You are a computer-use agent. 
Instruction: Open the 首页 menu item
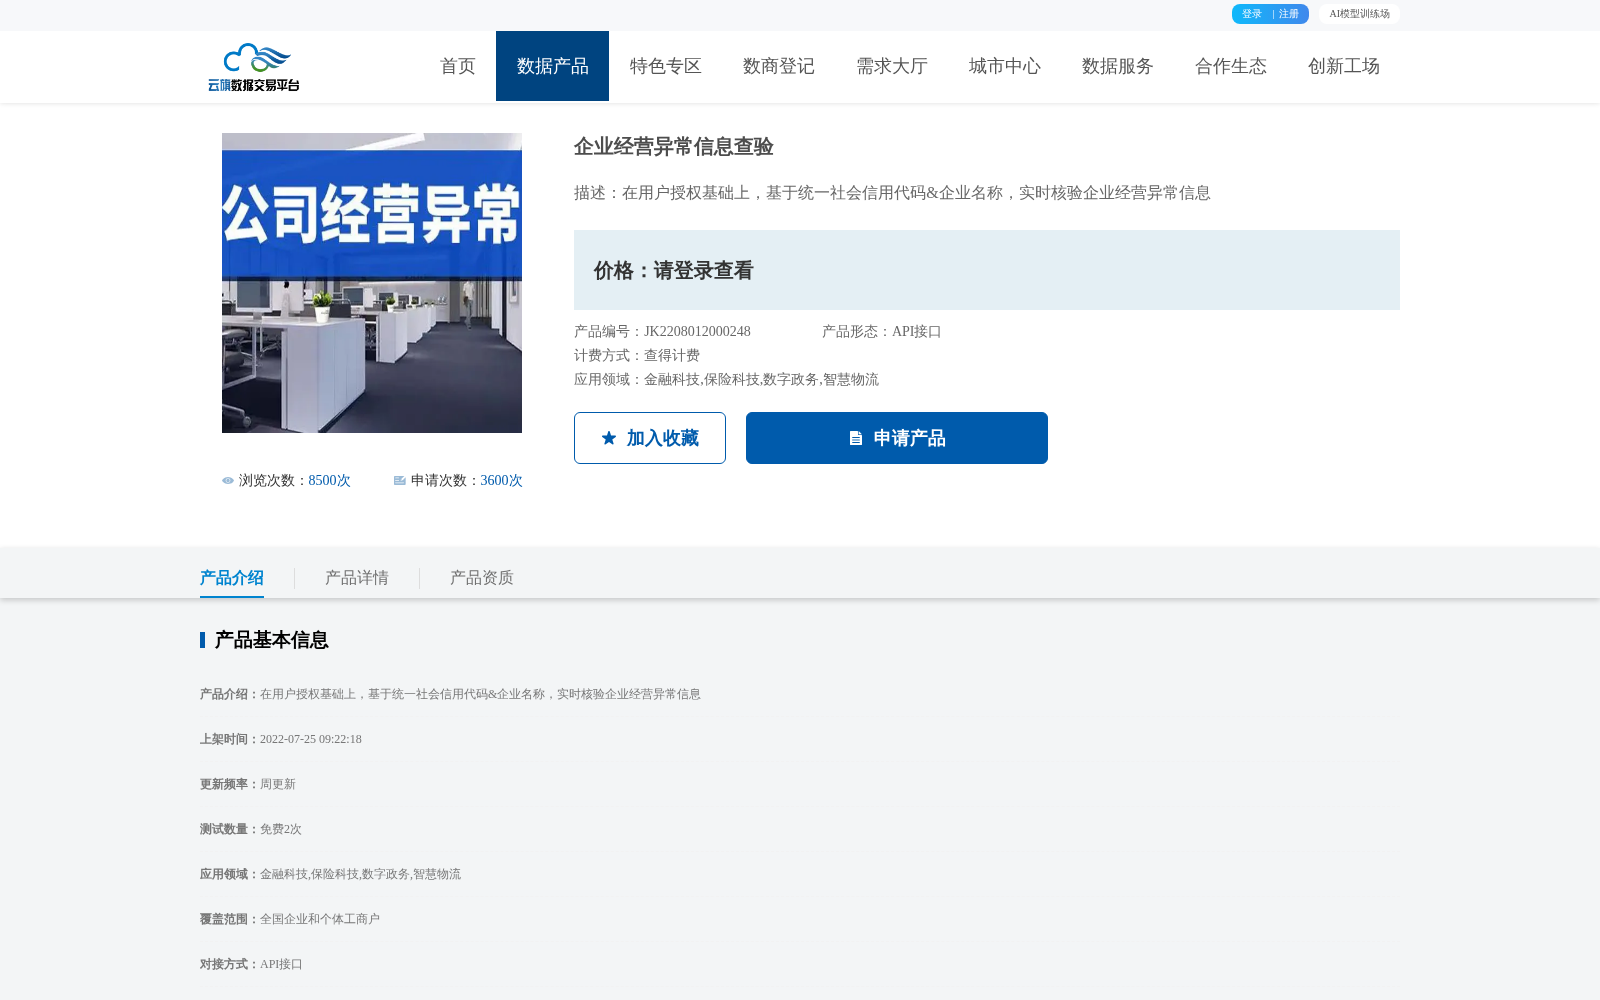458,66
